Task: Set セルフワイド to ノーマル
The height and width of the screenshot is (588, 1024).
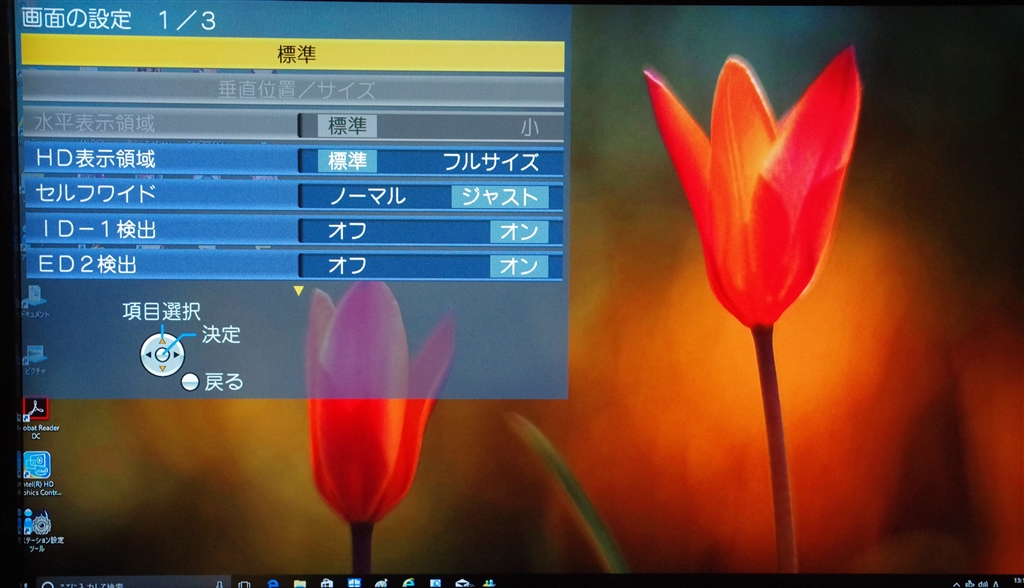Action: (x=368, y=196)
